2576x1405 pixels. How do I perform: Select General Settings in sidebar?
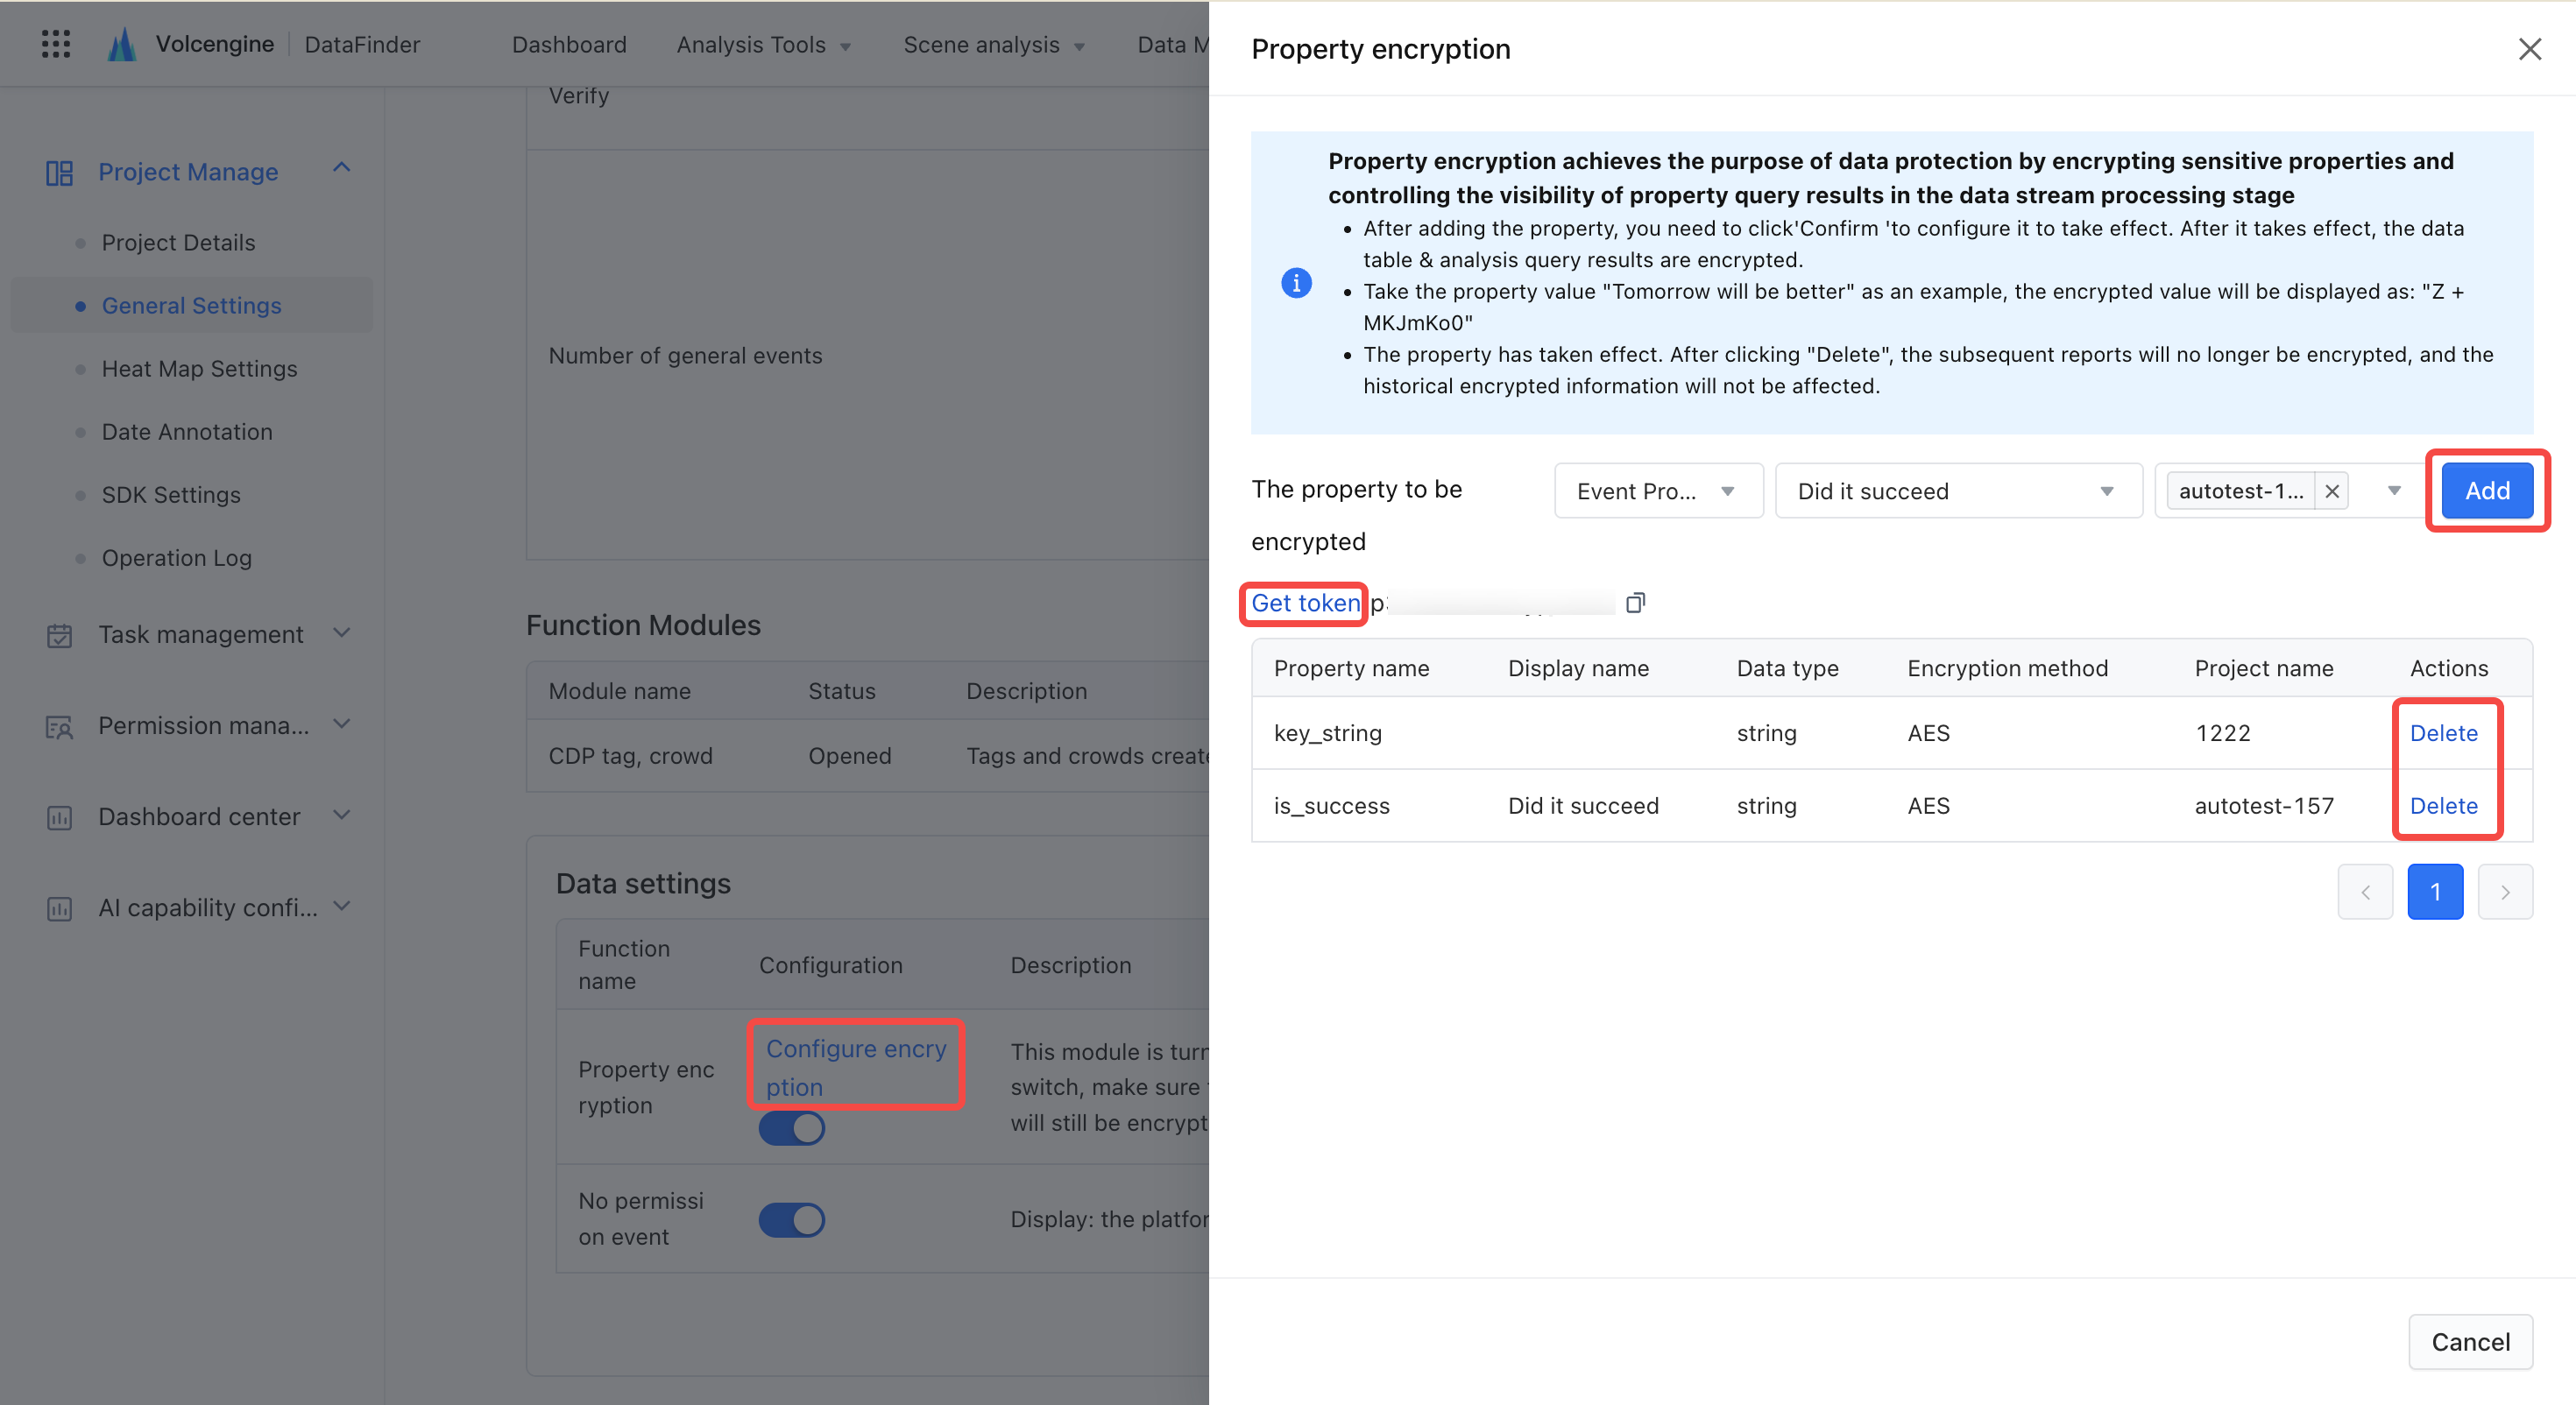point(191,306)
